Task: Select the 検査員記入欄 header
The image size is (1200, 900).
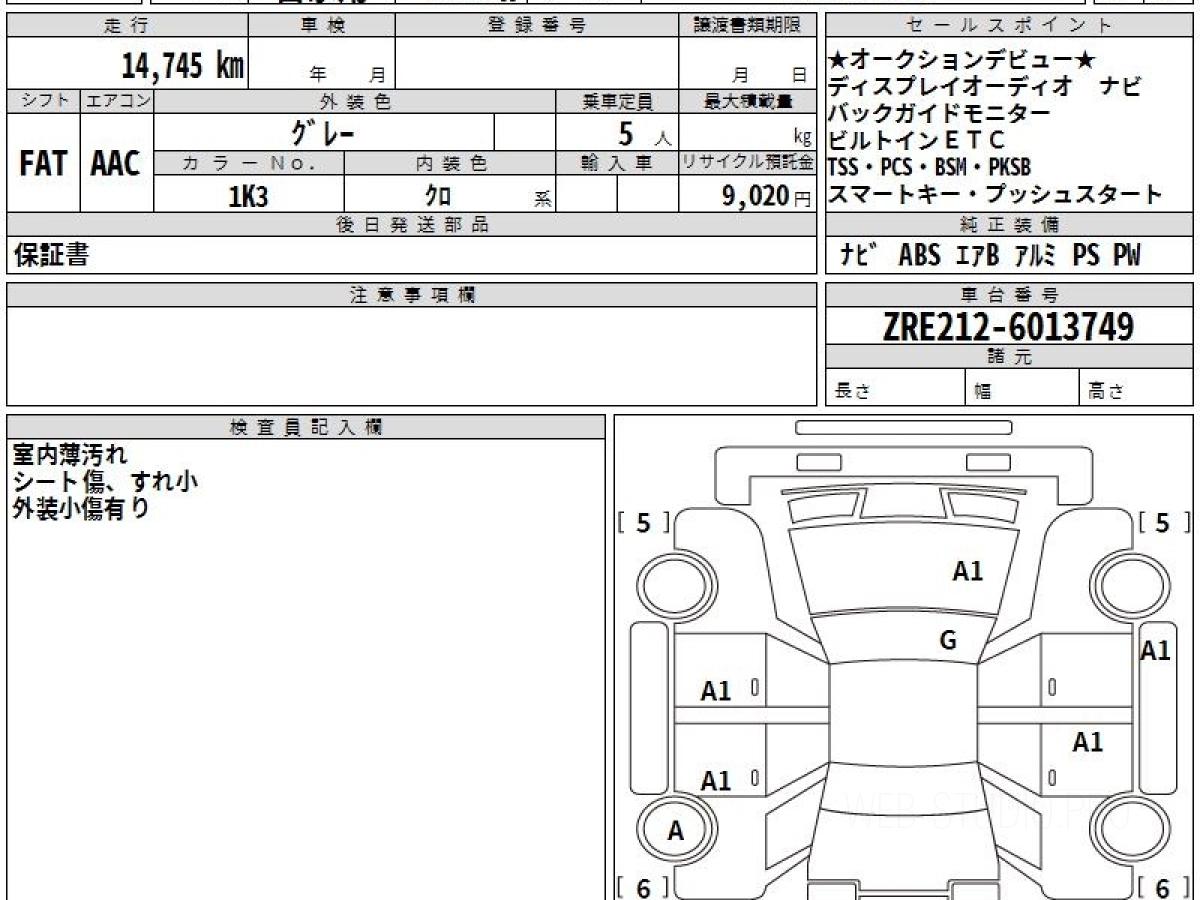Action: 306,427
